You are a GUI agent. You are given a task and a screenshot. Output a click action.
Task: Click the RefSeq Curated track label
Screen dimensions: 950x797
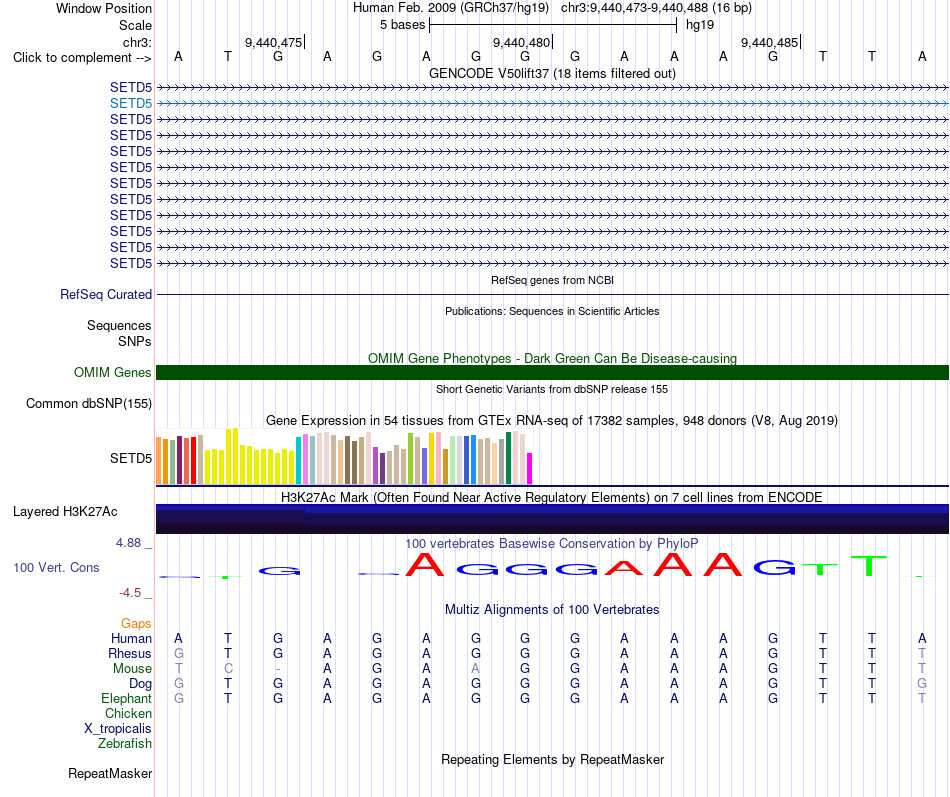pyautogui.click(x=106, y=295)
